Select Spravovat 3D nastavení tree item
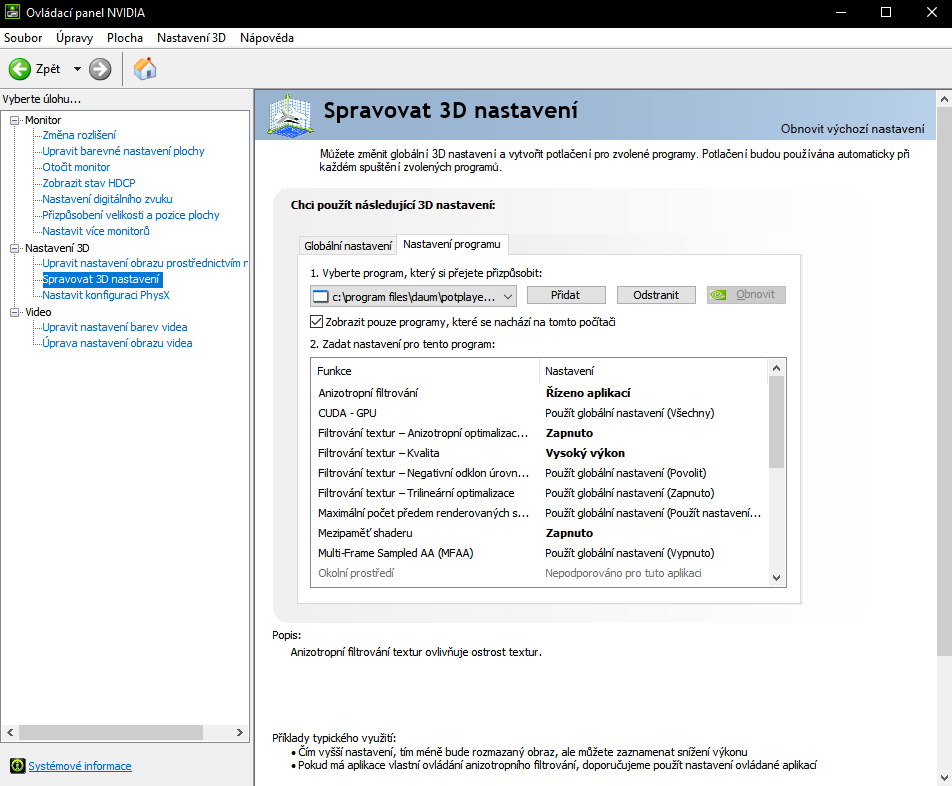 click(x=101, y=279)
